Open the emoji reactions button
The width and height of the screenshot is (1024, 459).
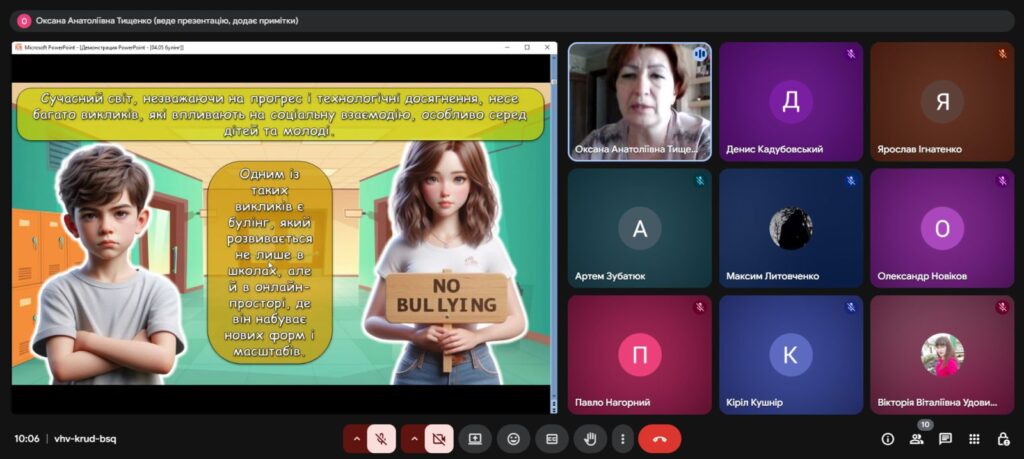coord(513,439)
